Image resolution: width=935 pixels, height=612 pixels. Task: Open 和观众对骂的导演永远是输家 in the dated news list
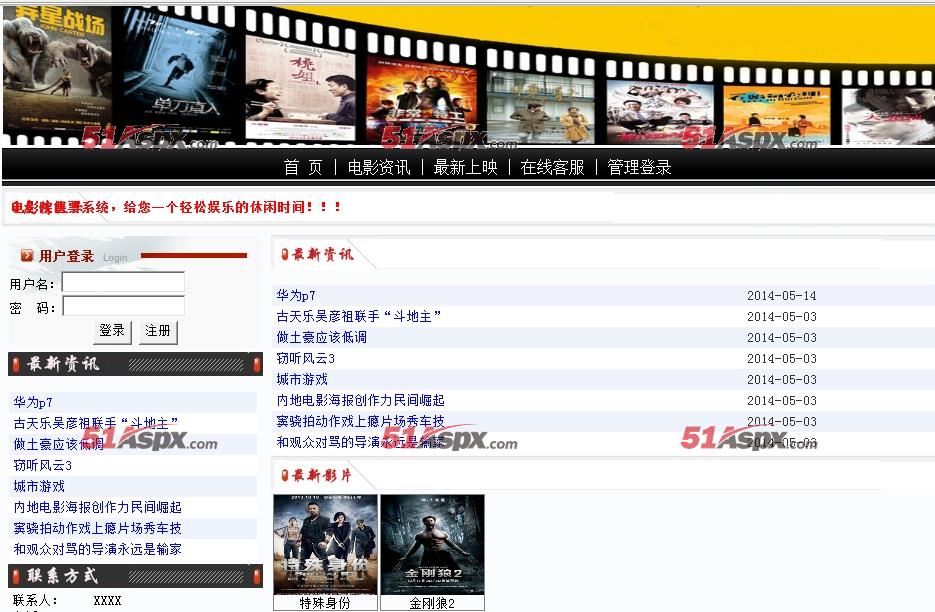[x=360, y=442]
